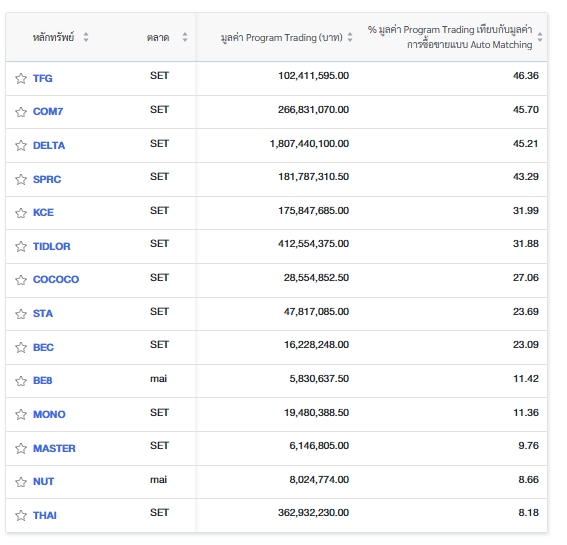This screenshot has height=545, width=567.
Task: Click the star beside MONO
Action: pyautogui.click(x=21, y=414)
